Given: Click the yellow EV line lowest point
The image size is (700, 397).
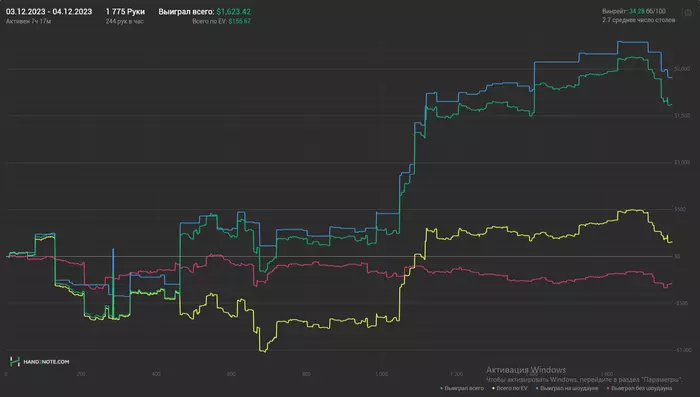Looking at the screenshot, I should point(264,351).
